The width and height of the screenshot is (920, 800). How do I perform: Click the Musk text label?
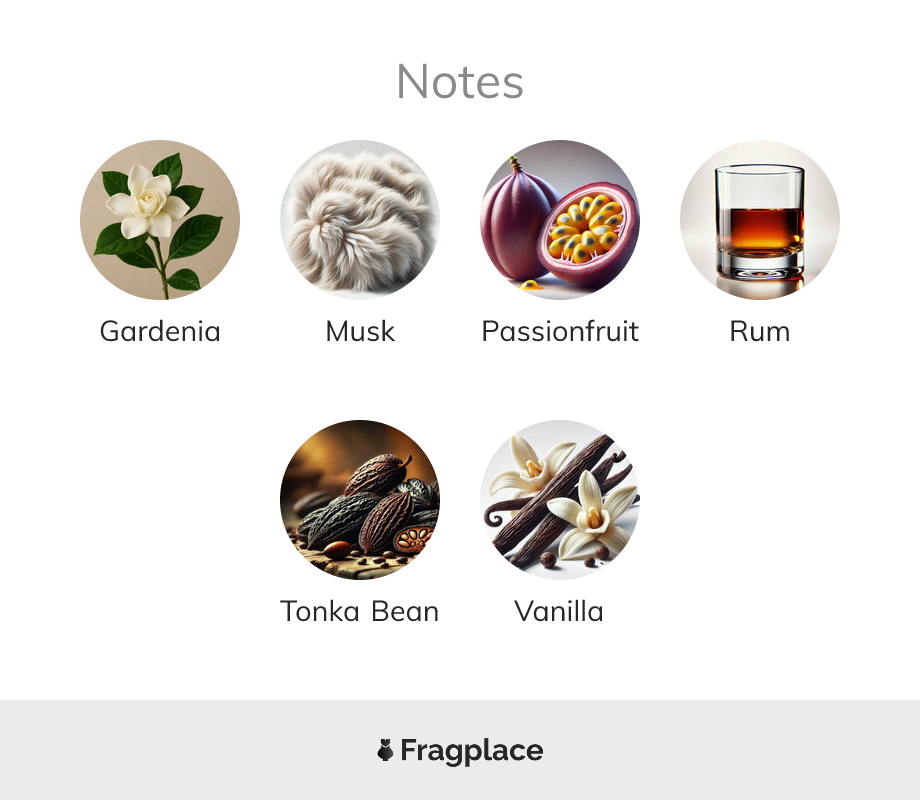pyautogui.click(x=360, y=331)
